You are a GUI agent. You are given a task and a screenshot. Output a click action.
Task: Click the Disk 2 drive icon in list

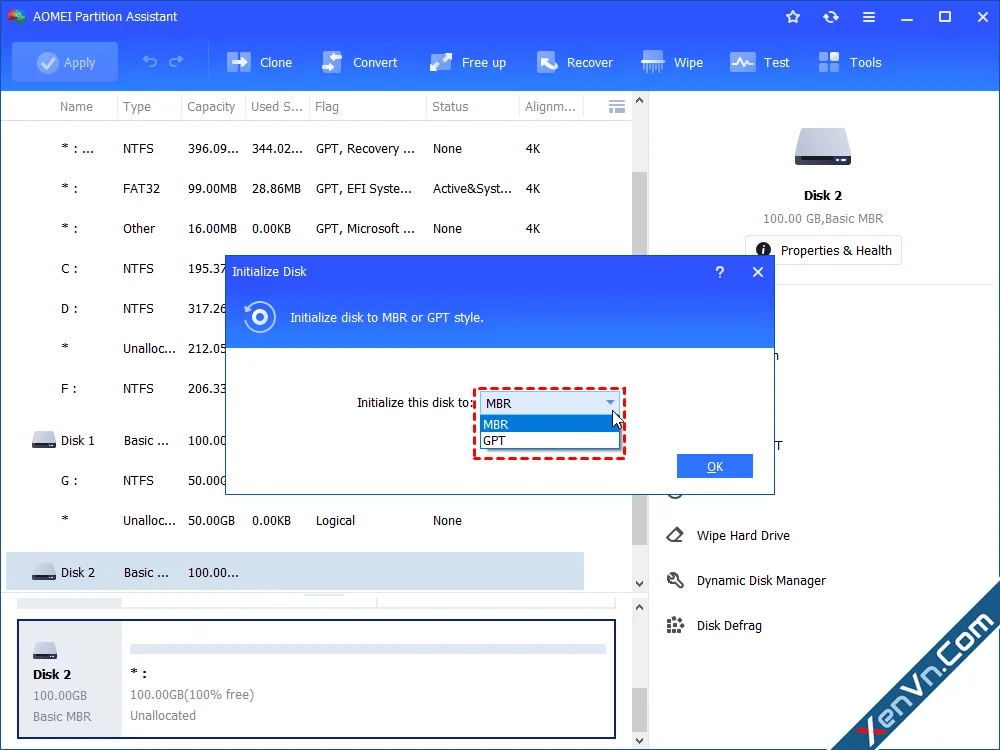click(x=44, y=571)
